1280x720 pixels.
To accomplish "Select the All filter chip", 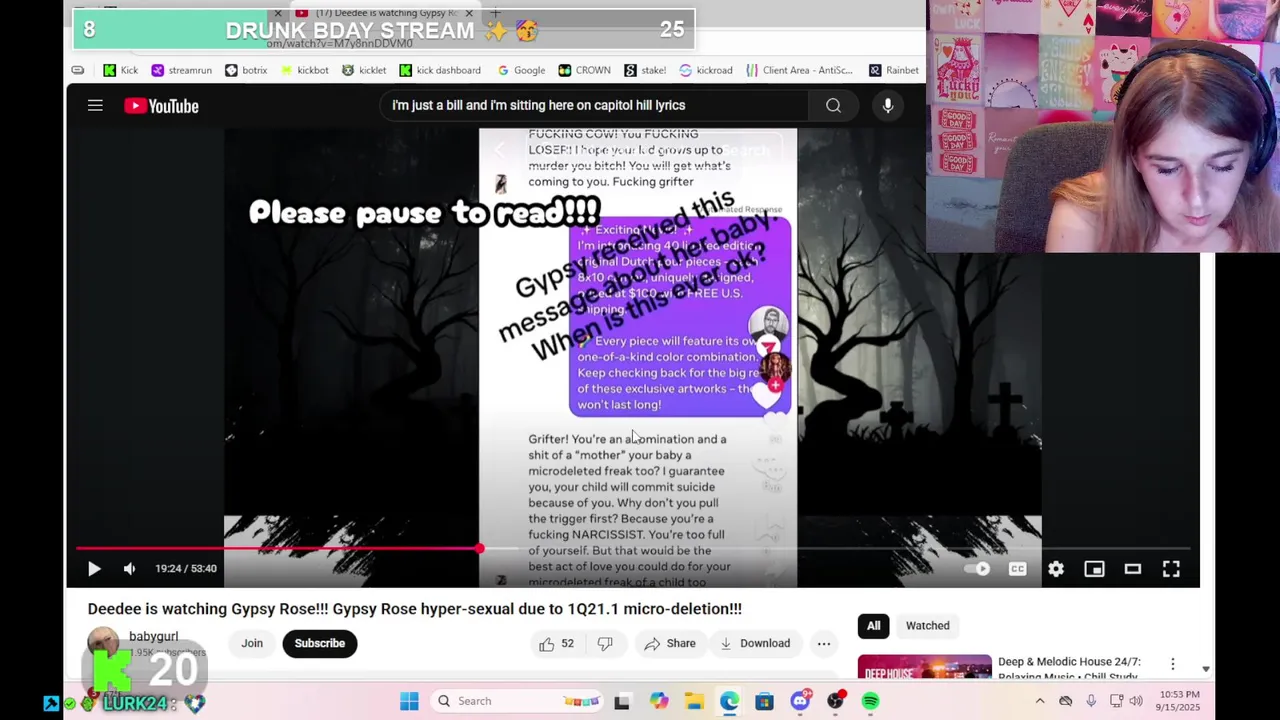I will point(873,626).
